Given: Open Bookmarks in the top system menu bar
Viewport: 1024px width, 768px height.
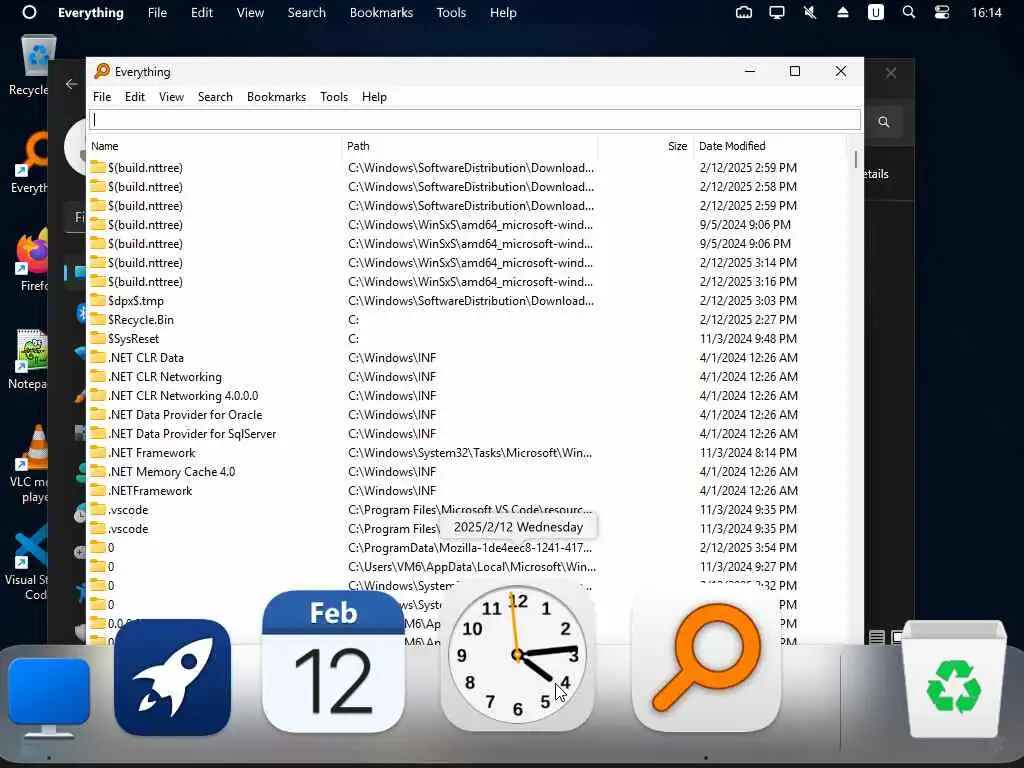Looking at the screenshot, I should [381, 12].
